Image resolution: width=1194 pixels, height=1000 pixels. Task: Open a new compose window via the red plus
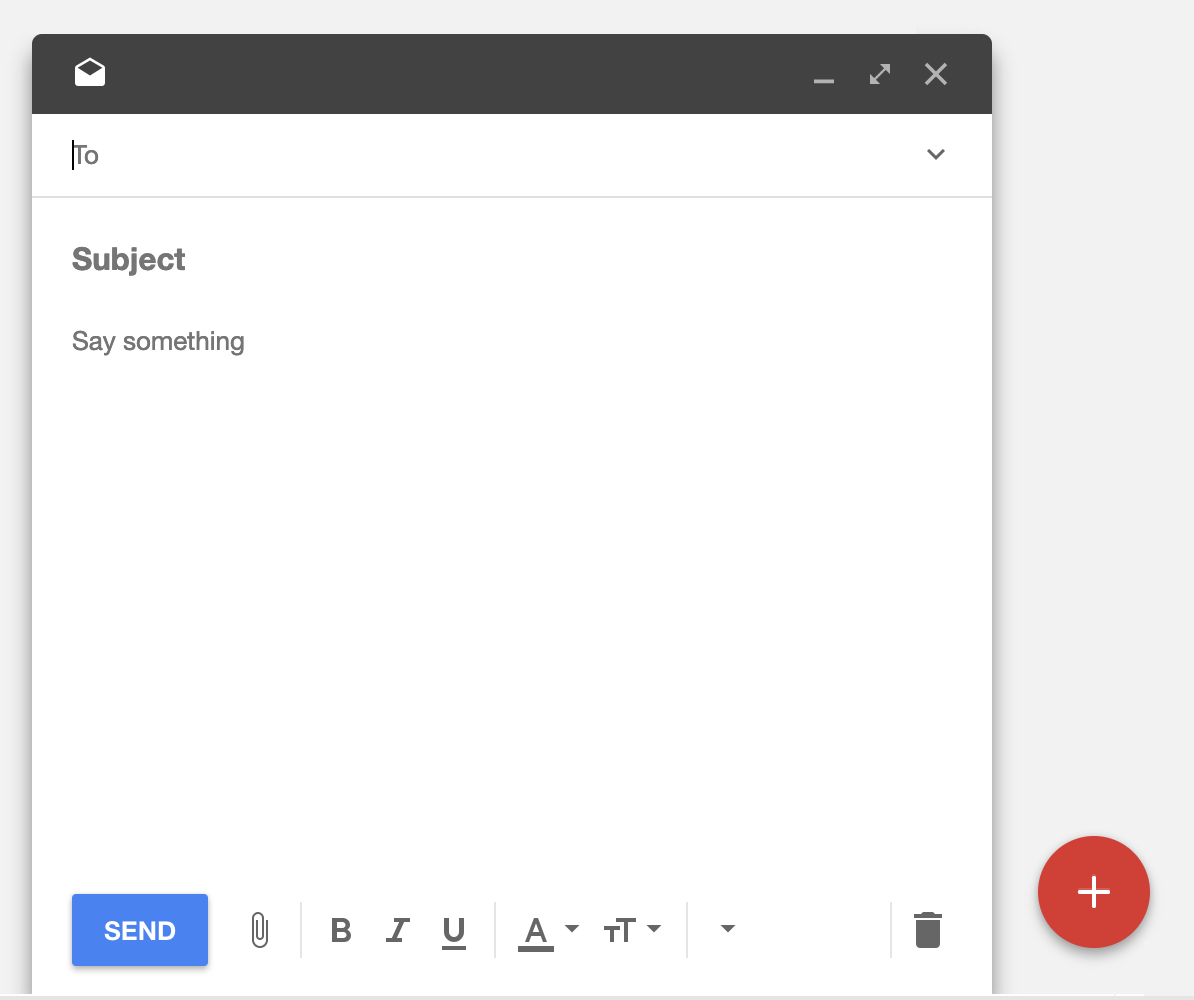click(1094, 892)
